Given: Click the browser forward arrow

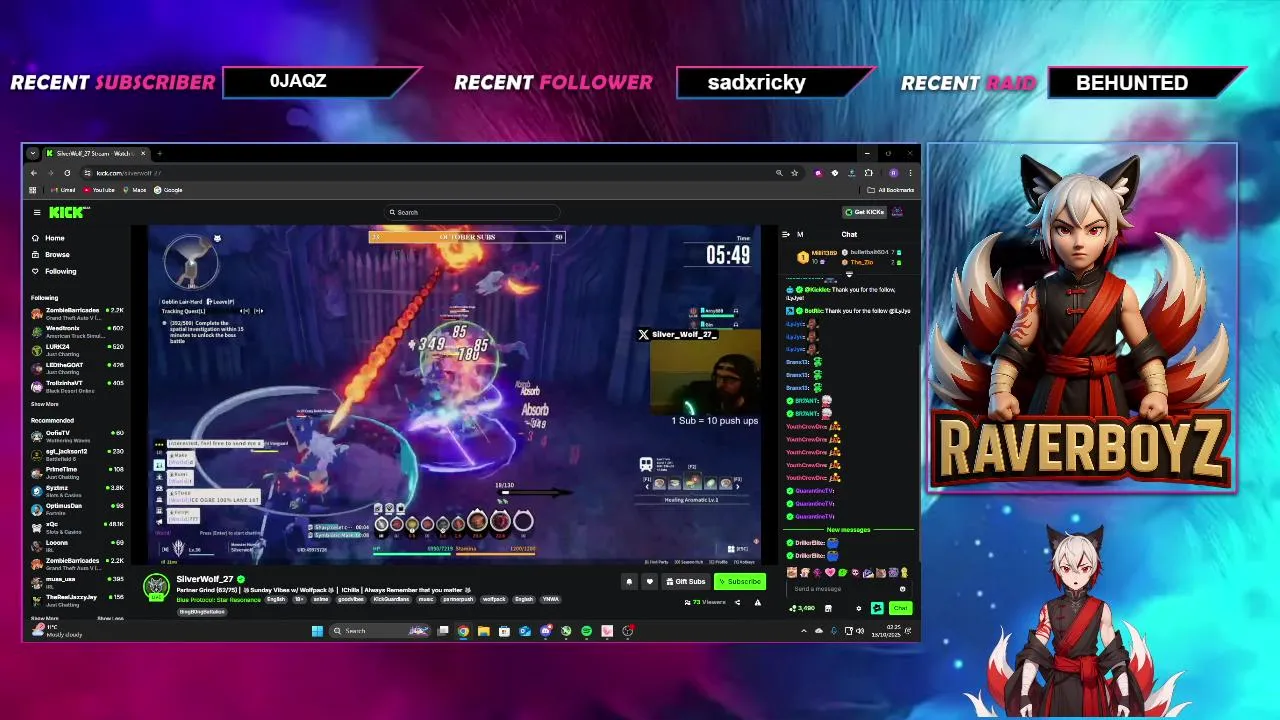Looking at the screenshot, I should [51, 173].
